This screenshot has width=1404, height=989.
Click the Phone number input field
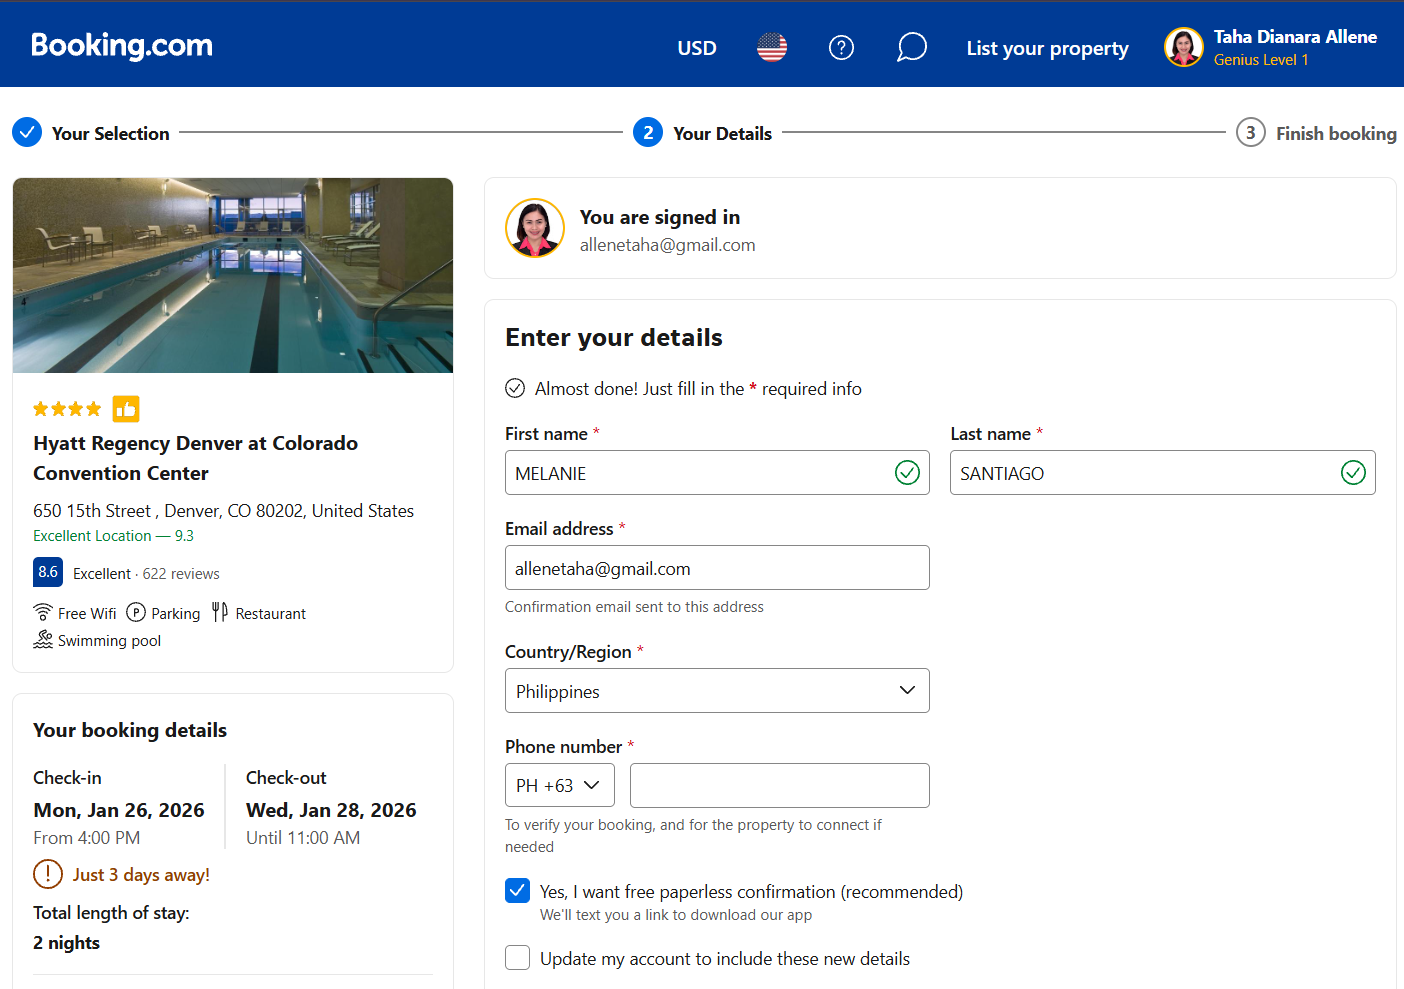(780, 785)
